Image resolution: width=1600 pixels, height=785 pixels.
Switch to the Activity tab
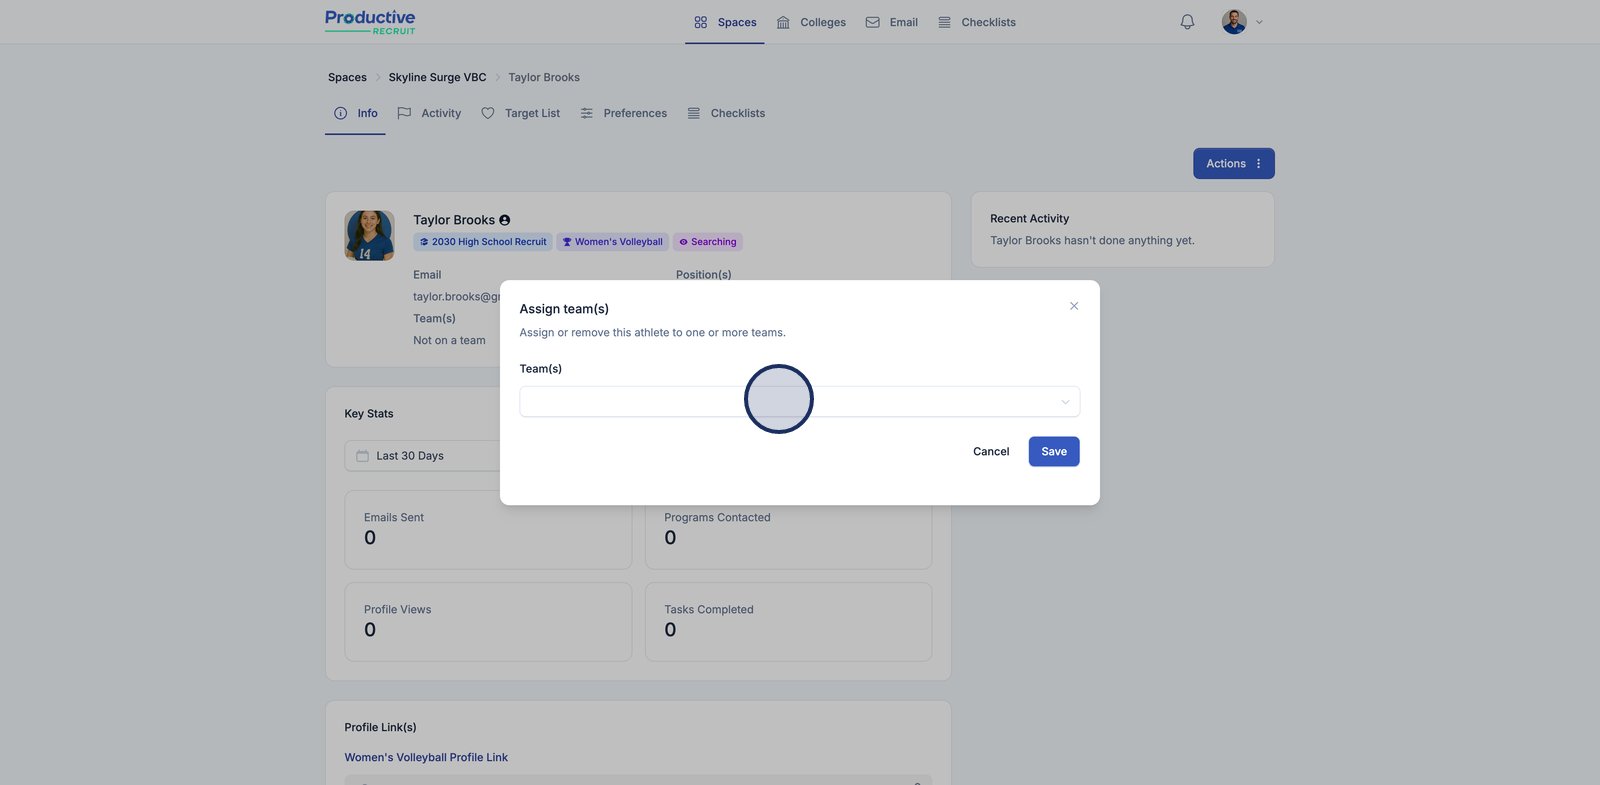(x=430, y=113)
